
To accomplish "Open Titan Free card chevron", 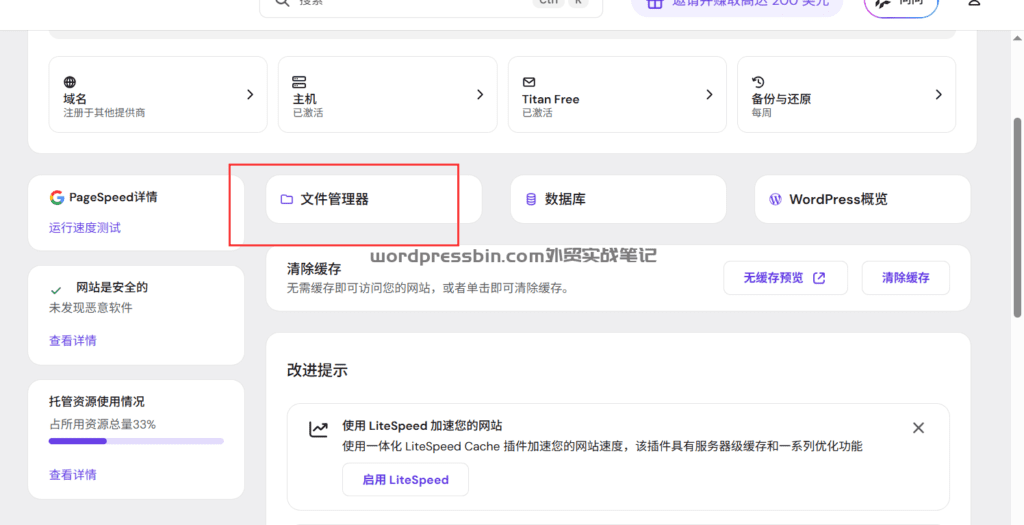I will point(709,95).
